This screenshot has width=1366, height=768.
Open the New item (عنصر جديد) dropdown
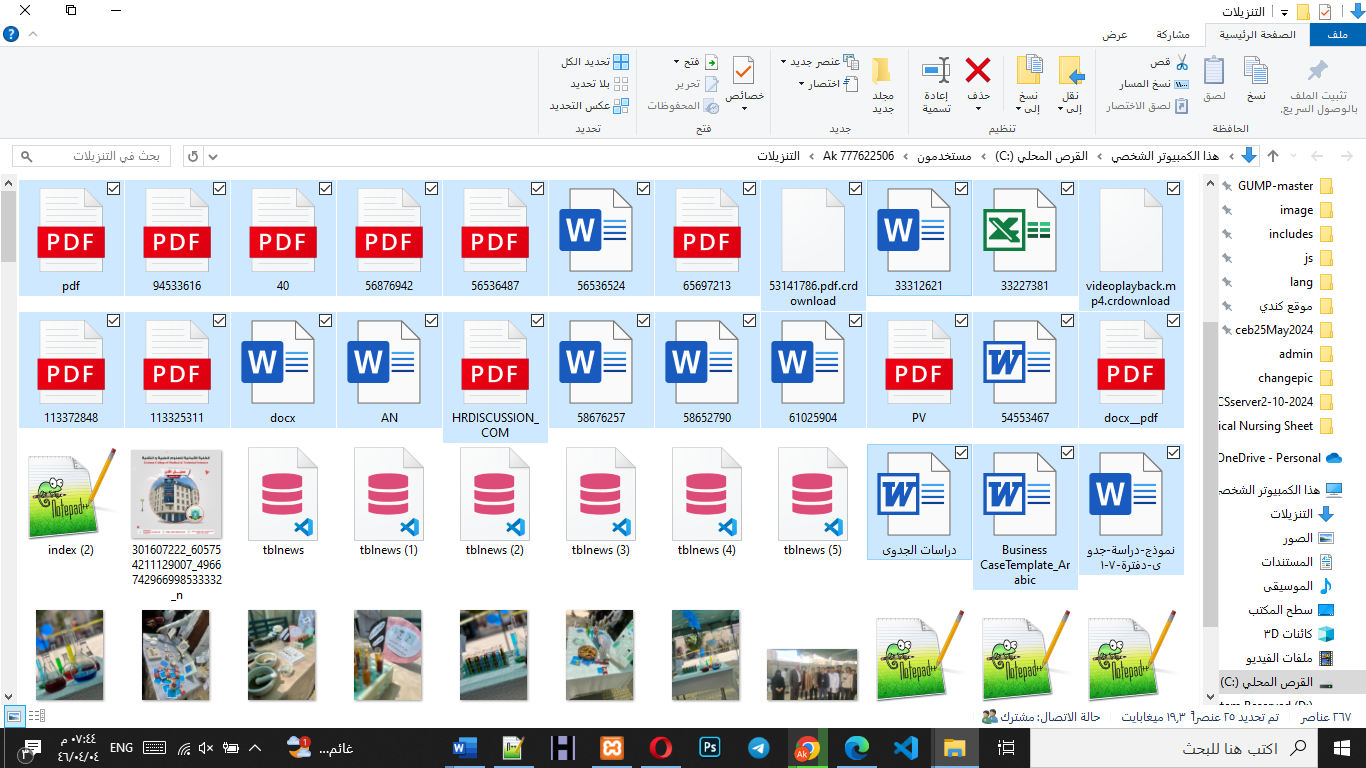tap(817, 62)
